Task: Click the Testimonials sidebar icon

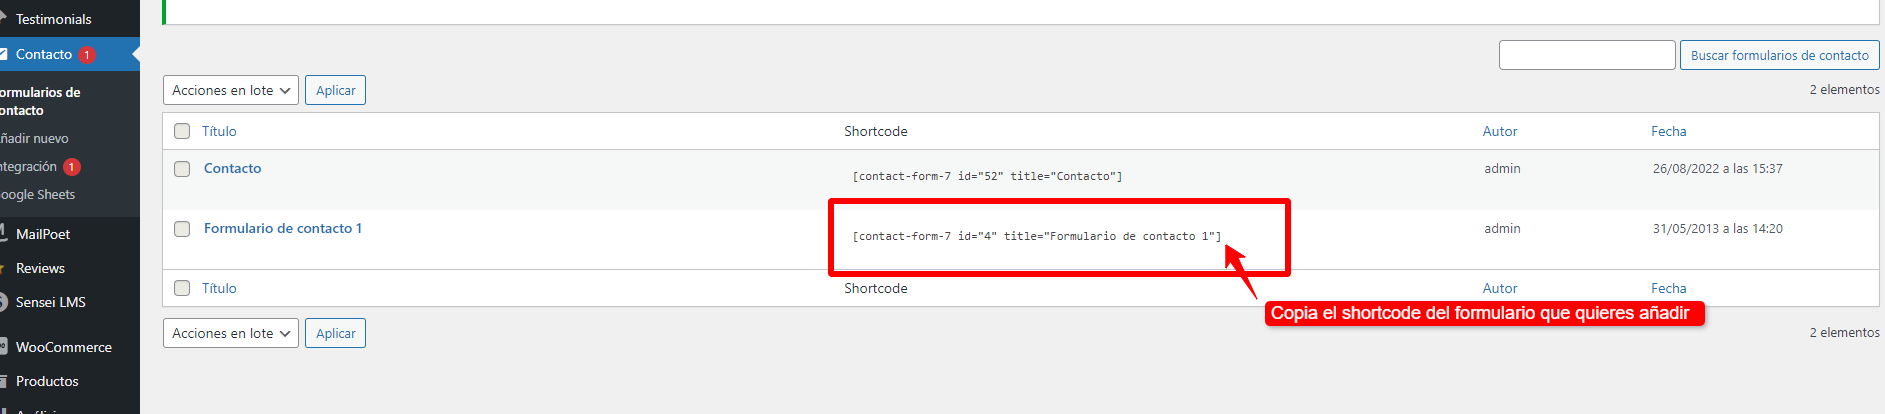Action: pyautogui.click(x=3, y=18)
